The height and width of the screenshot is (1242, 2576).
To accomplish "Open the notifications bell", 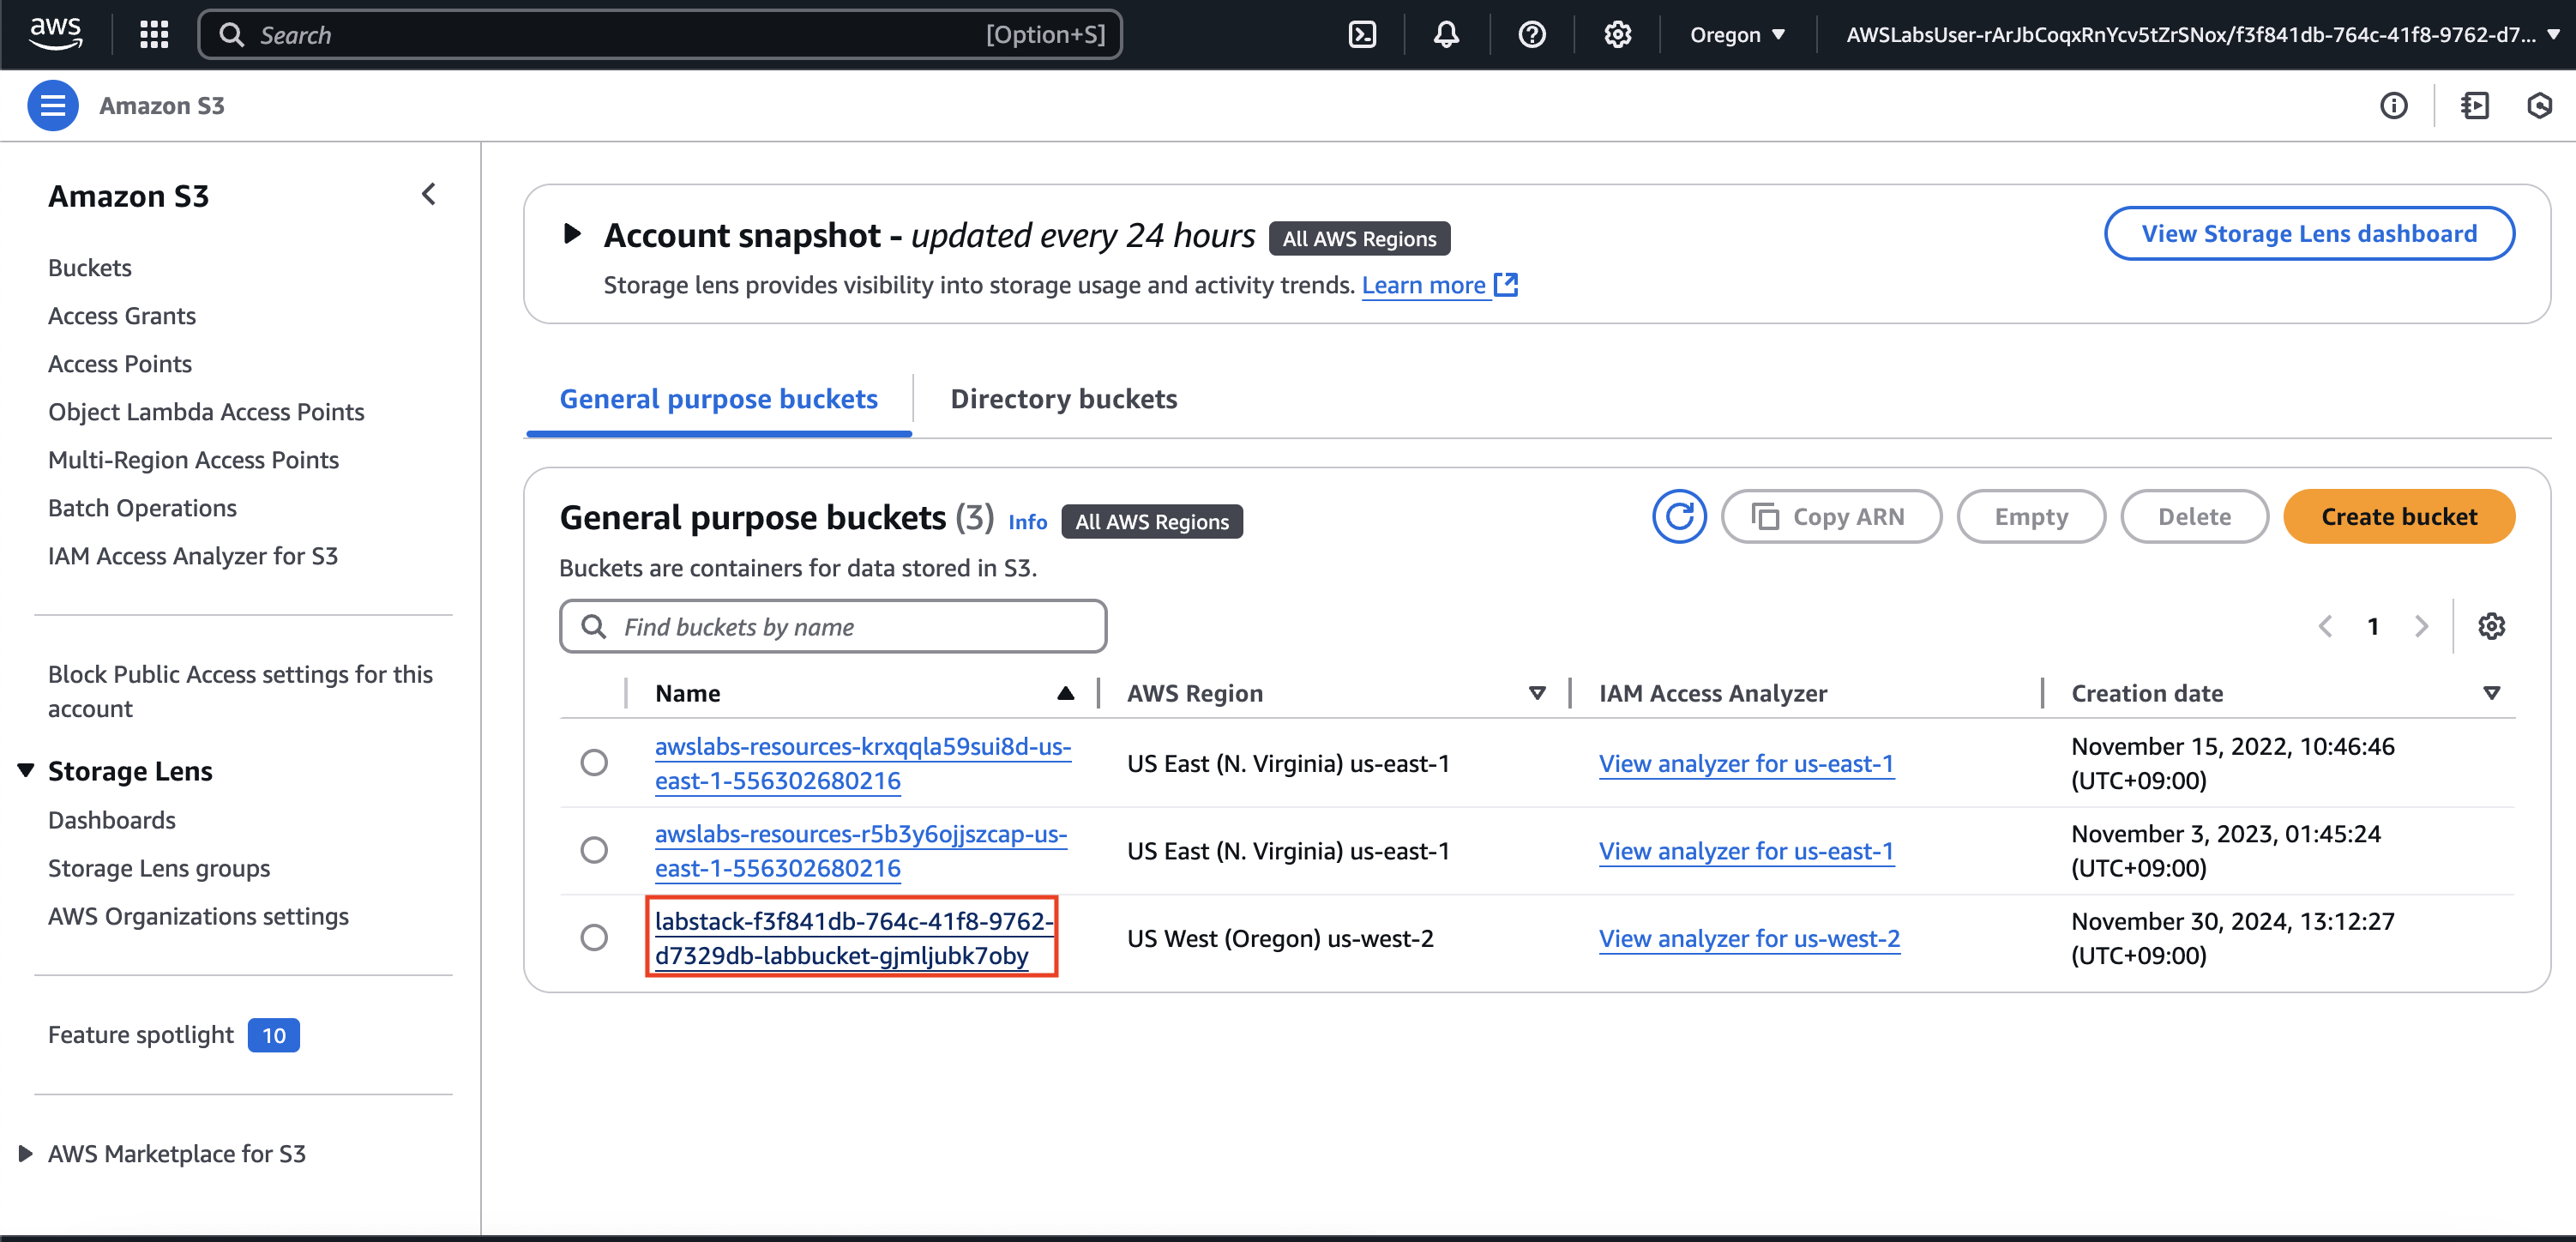I will pyautogui.click(x=1446, y=35).
